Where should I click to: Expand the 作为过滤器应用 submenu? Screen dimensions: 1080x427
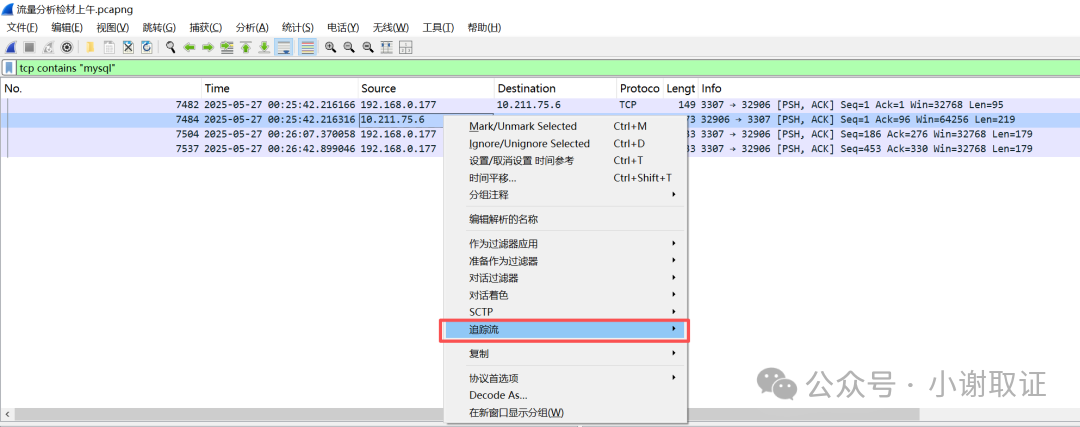tap(565, 243)
